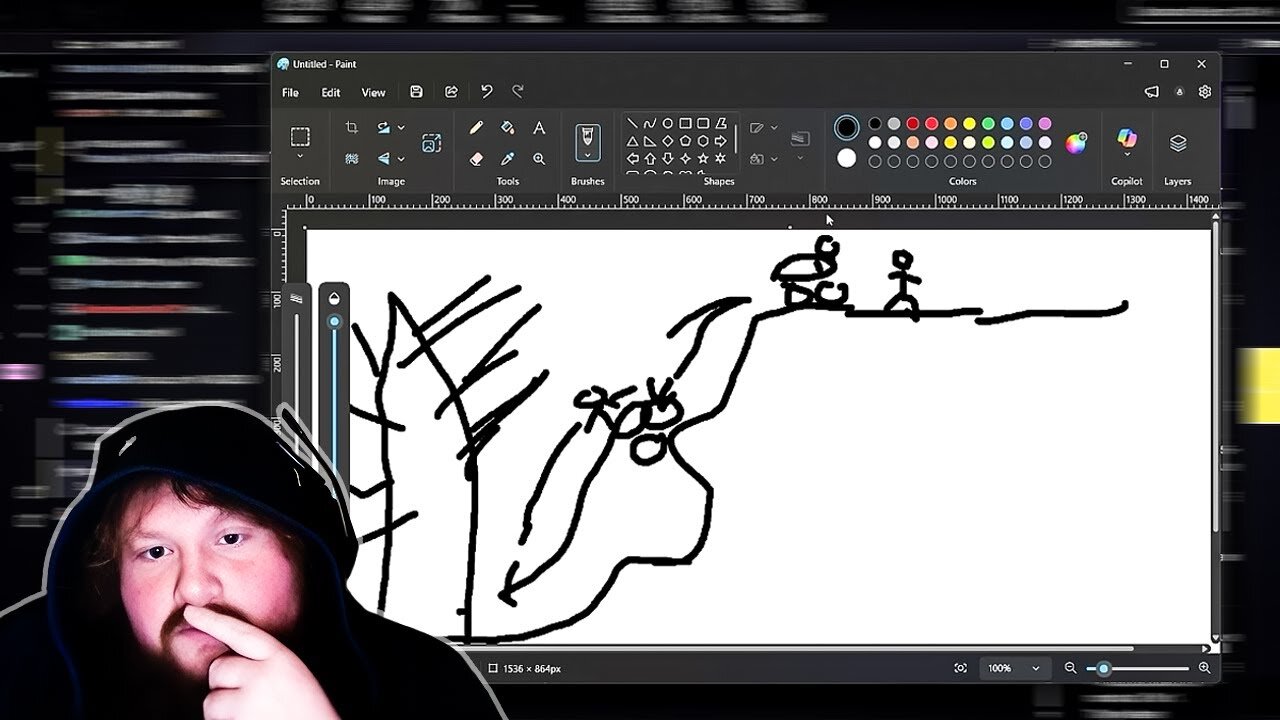Viewport: 1280px width, 720px height.
Task: Click the Fit to window icon in the status bar
Action: 961,668
